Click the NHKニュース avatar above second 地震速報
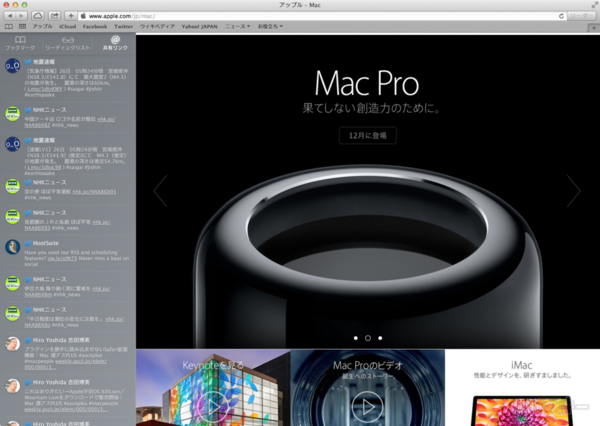This screenshot has height=426, width=600. coord(13,114)
